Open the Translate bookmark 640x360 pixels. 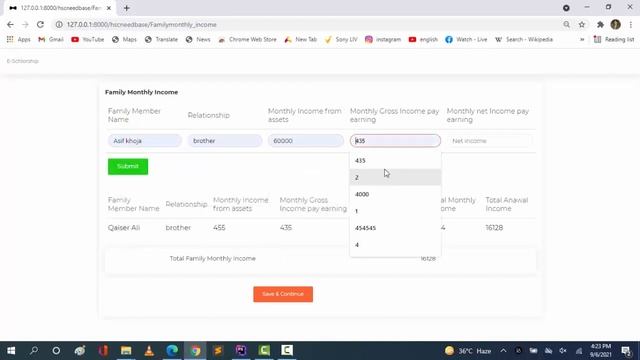[x=161, y=40]
